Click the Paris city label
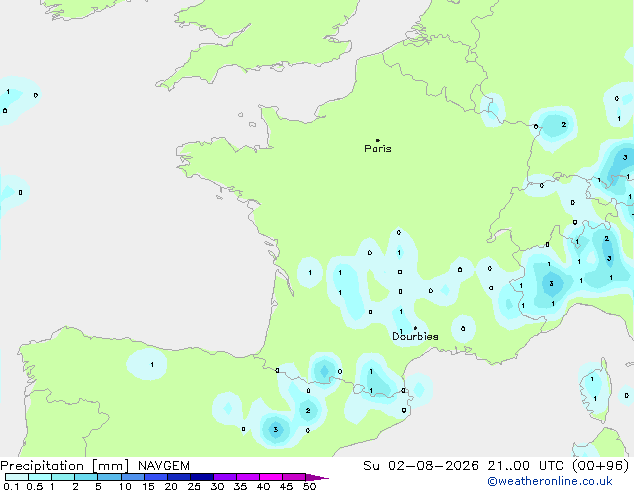 tap(378, 149)
